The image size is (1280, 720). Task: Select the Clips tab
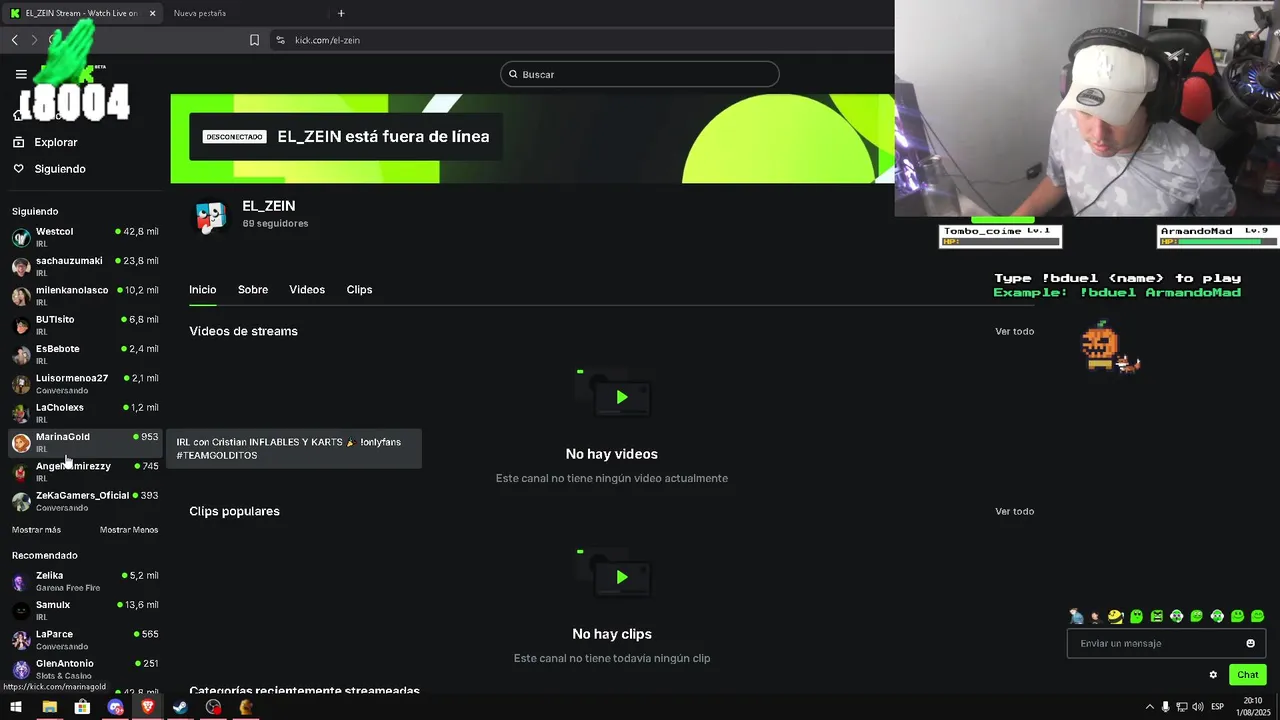click(359, 290)
